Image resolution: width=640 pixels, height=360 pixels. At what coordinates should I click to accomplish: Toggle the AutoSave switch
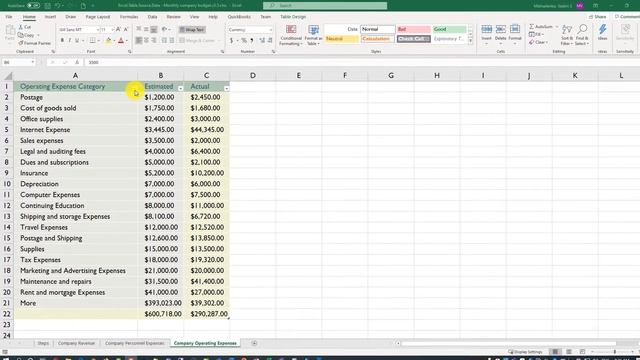tap(33, 6)
